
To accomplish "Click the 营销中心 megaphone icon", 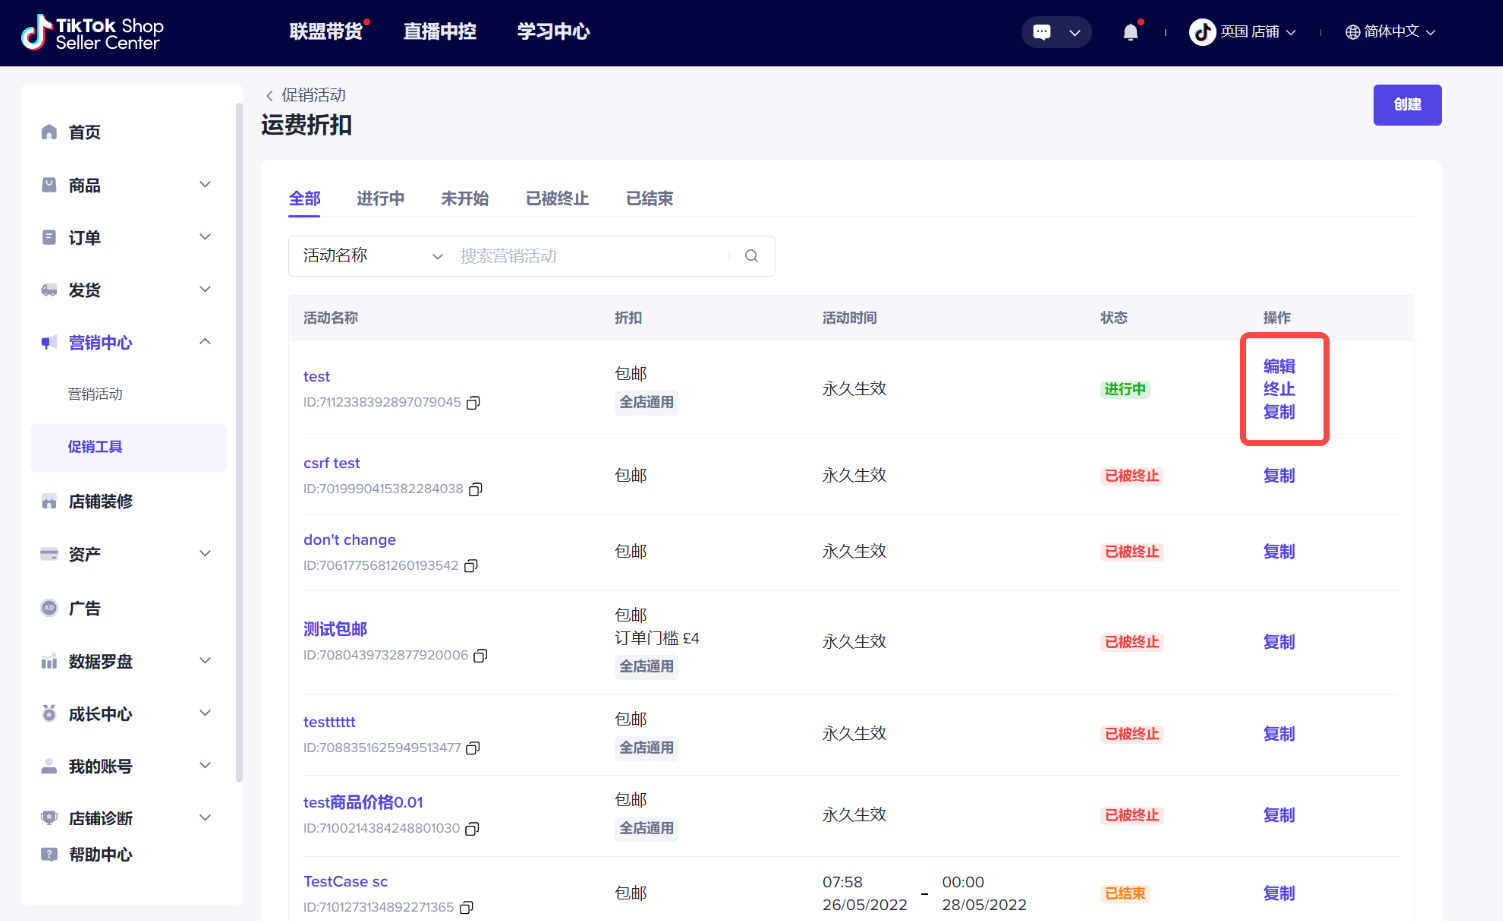I will (x=49, y=343).
